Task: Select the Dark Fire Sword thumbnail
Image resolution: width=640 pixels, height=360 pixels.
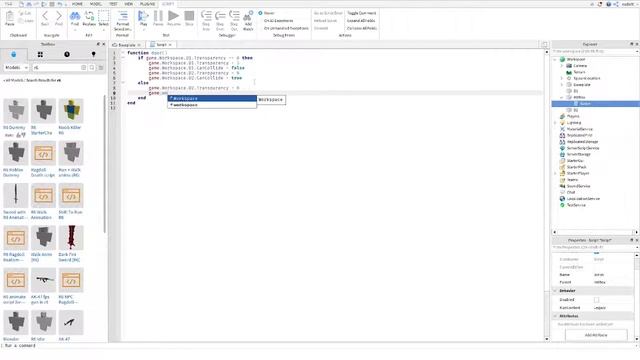Action: pyautogui.click(x=71, y=238)
